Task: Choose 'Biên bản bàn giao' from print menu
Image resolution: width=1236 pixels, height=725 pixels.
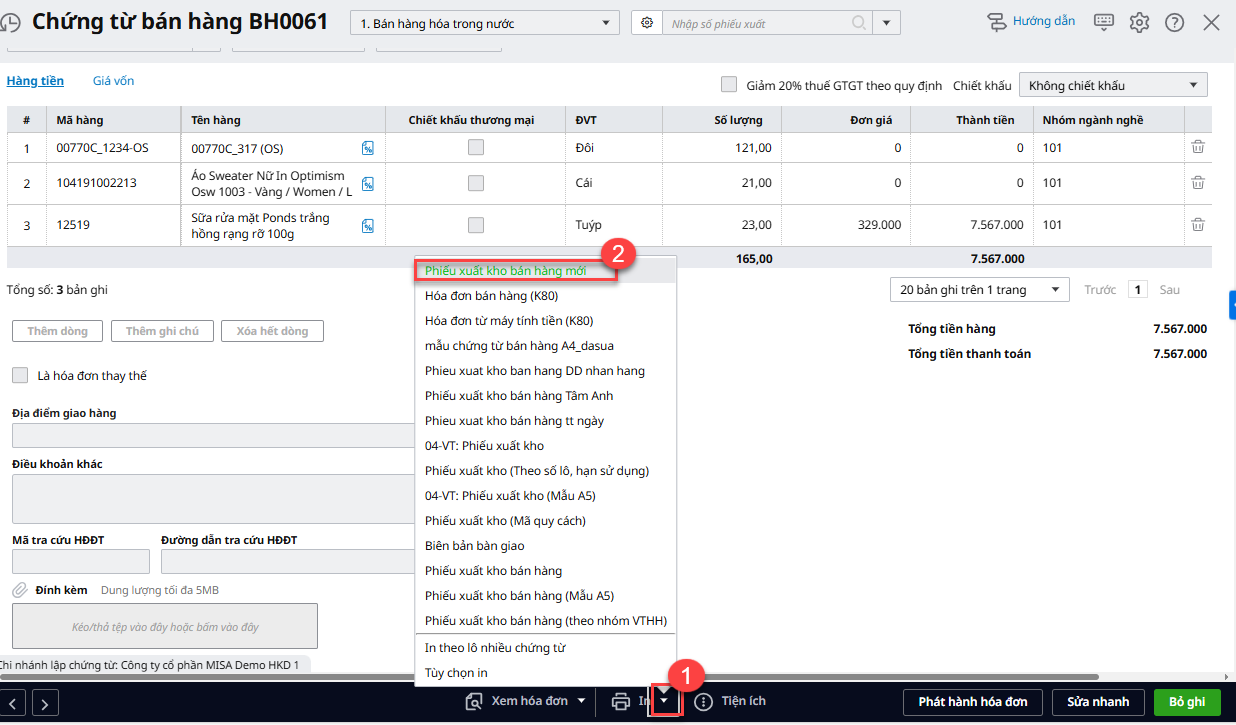Action: (474, 546)
